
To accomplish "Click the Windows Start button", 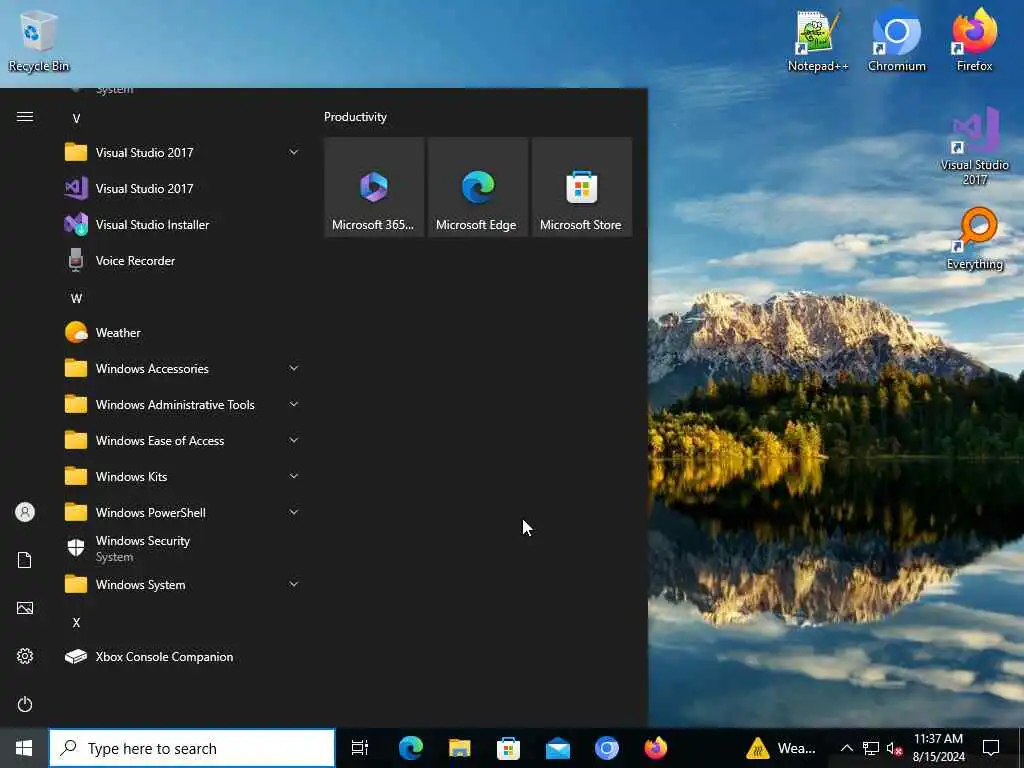I will point(24,748).
